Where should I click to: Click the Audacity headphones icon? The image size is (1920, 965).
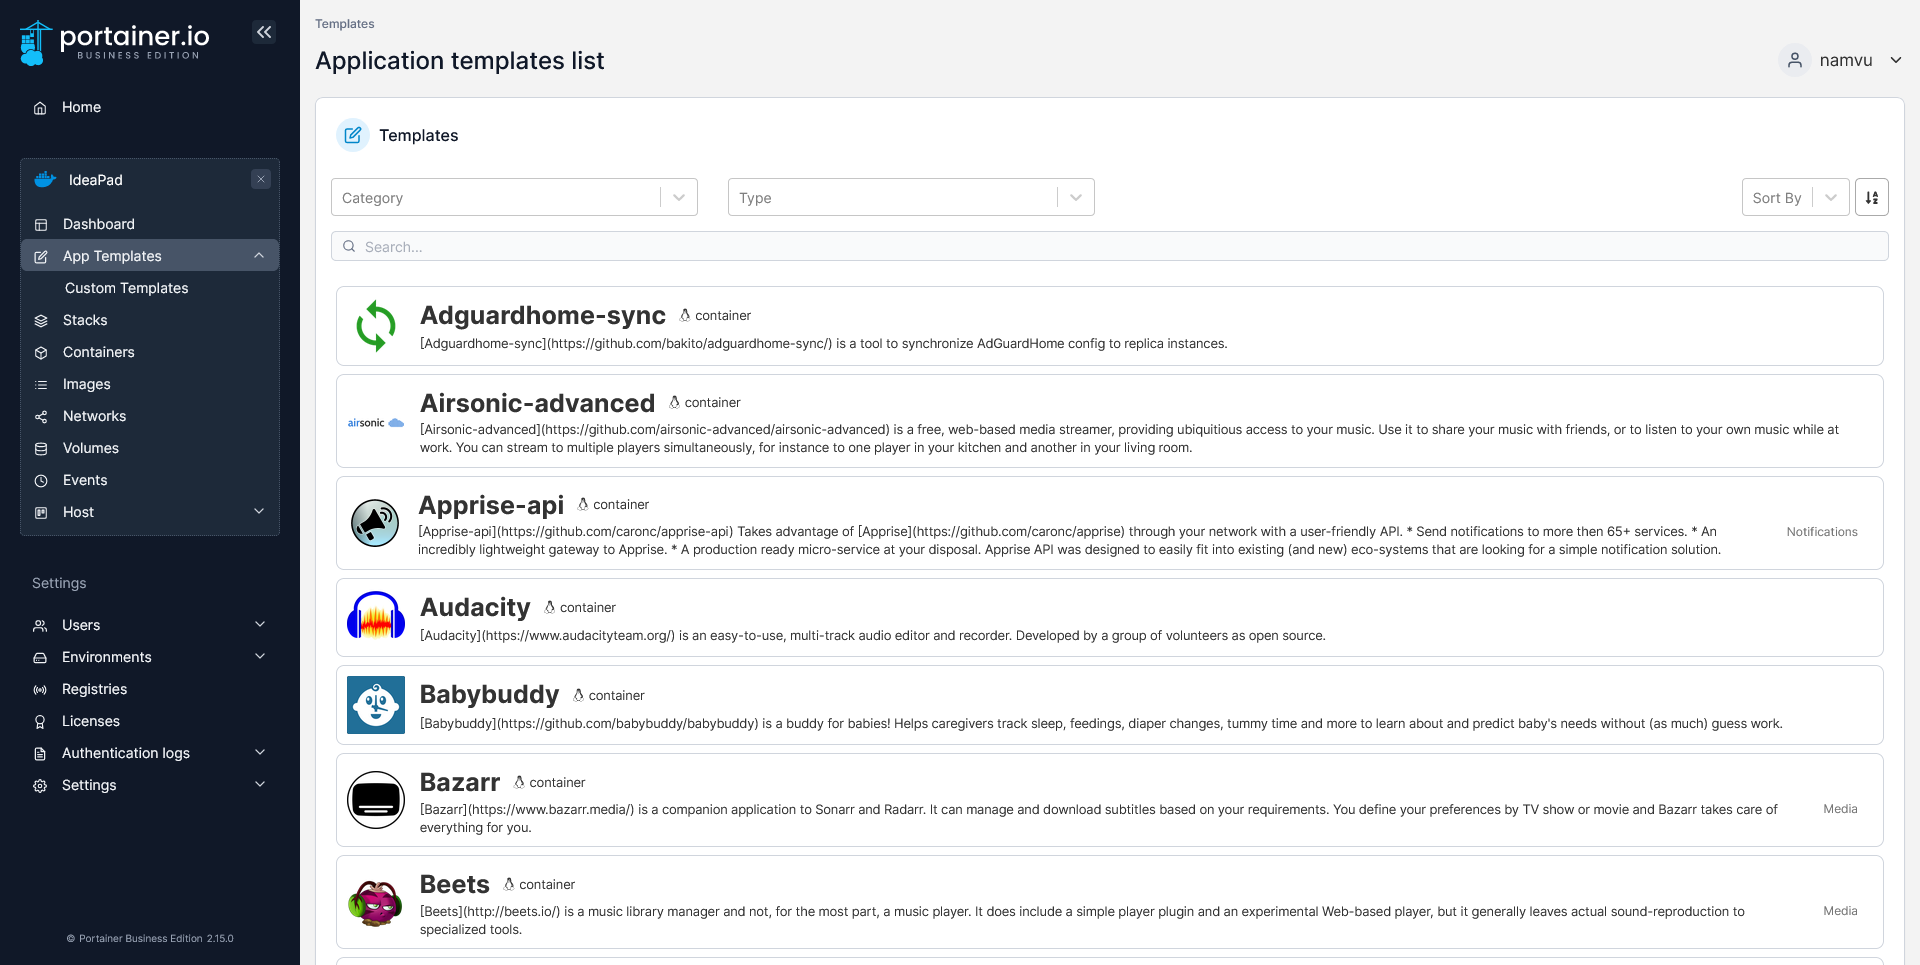[x=376, y=616]
